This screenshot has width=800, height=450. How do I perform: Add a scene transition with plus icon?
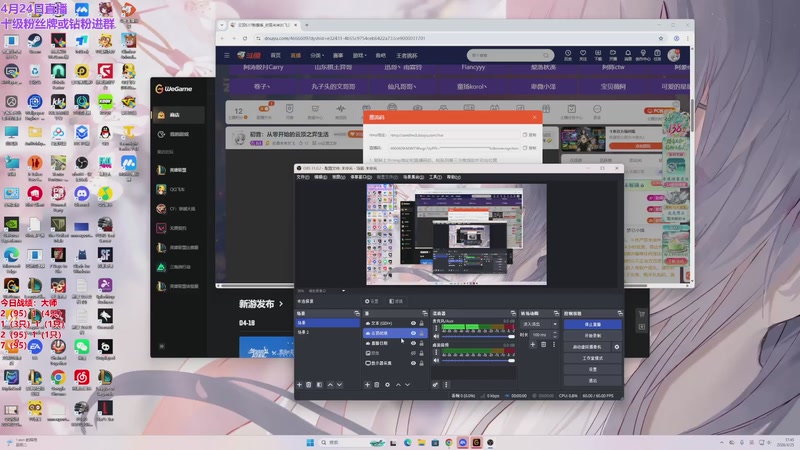533,345
